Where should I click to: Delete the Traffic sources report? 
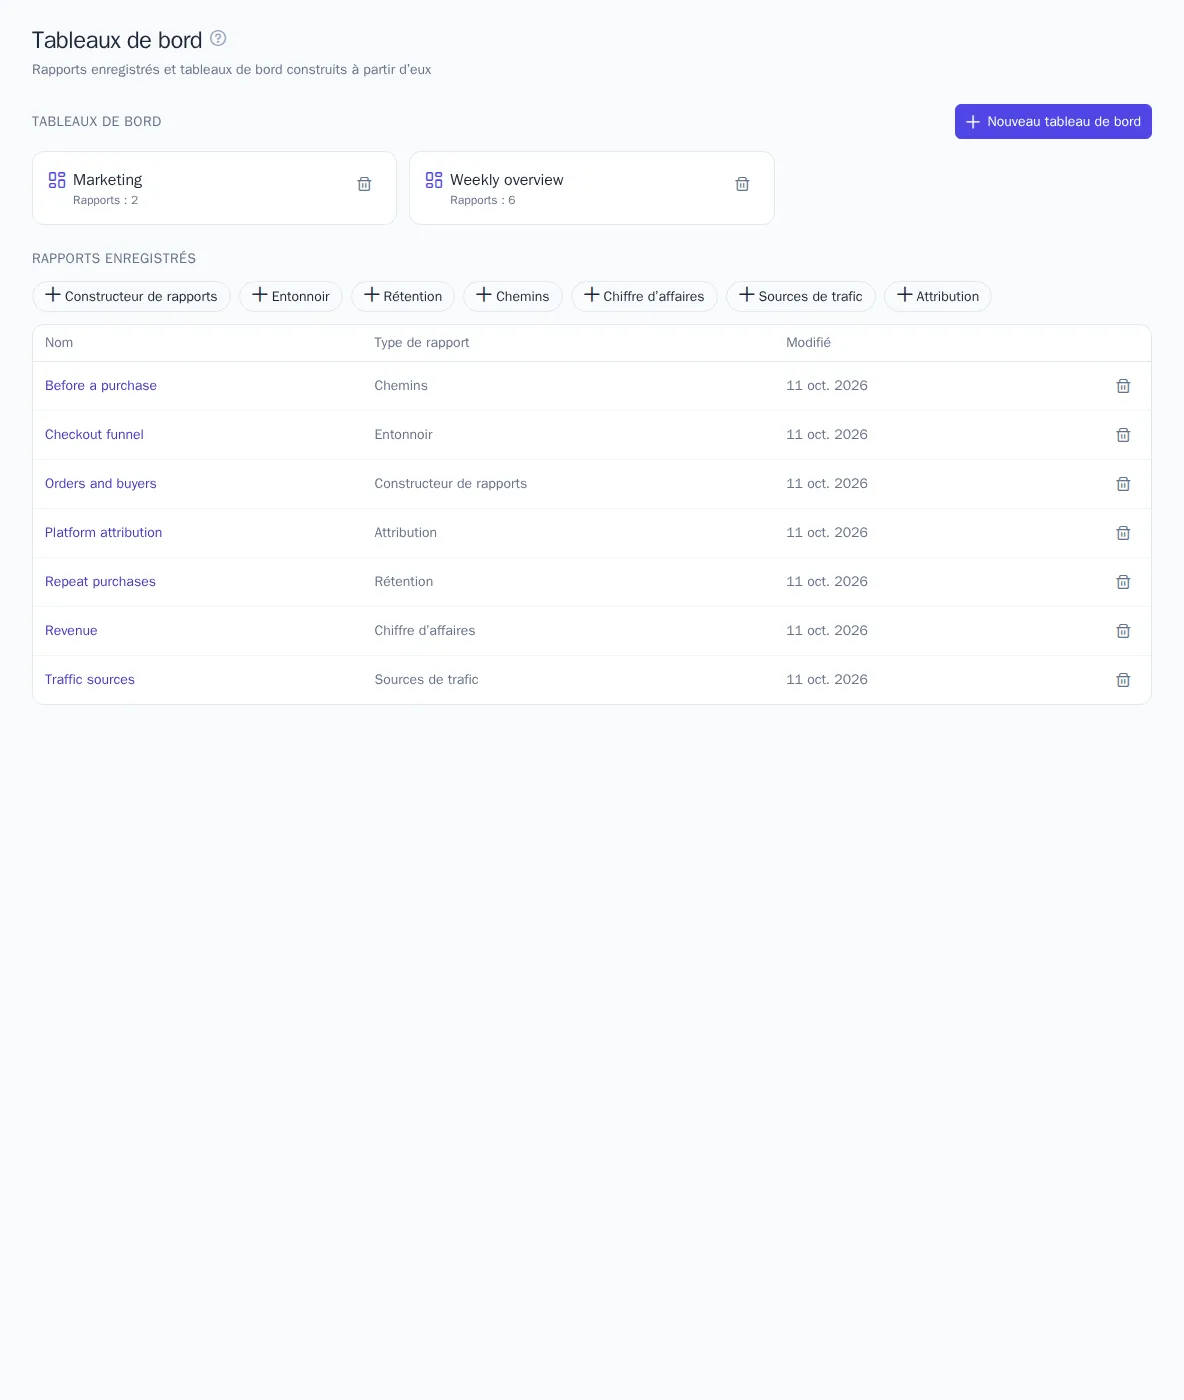click(1123, 680)
